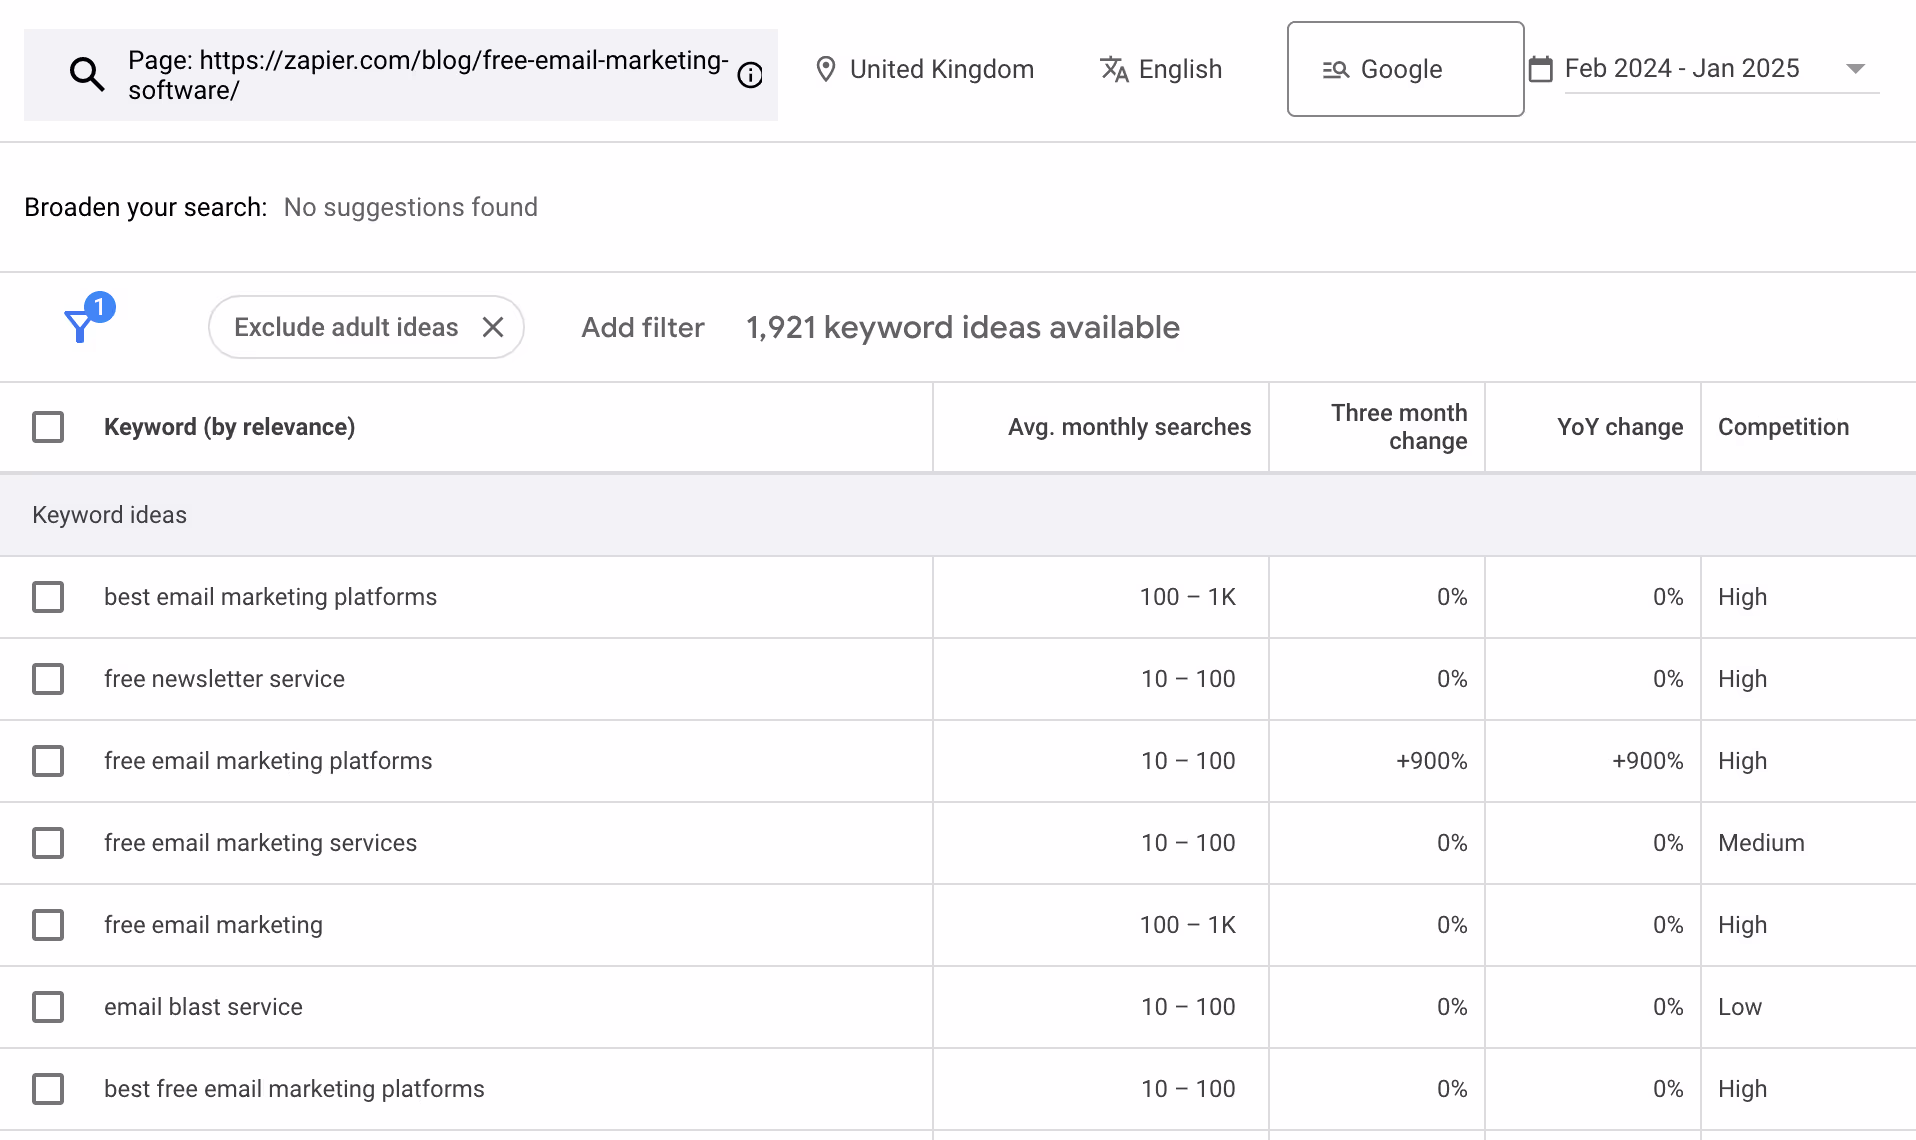Sort by Three month change column
The height and width of the screenshot is (1140, 1916).
point(1399,427)
